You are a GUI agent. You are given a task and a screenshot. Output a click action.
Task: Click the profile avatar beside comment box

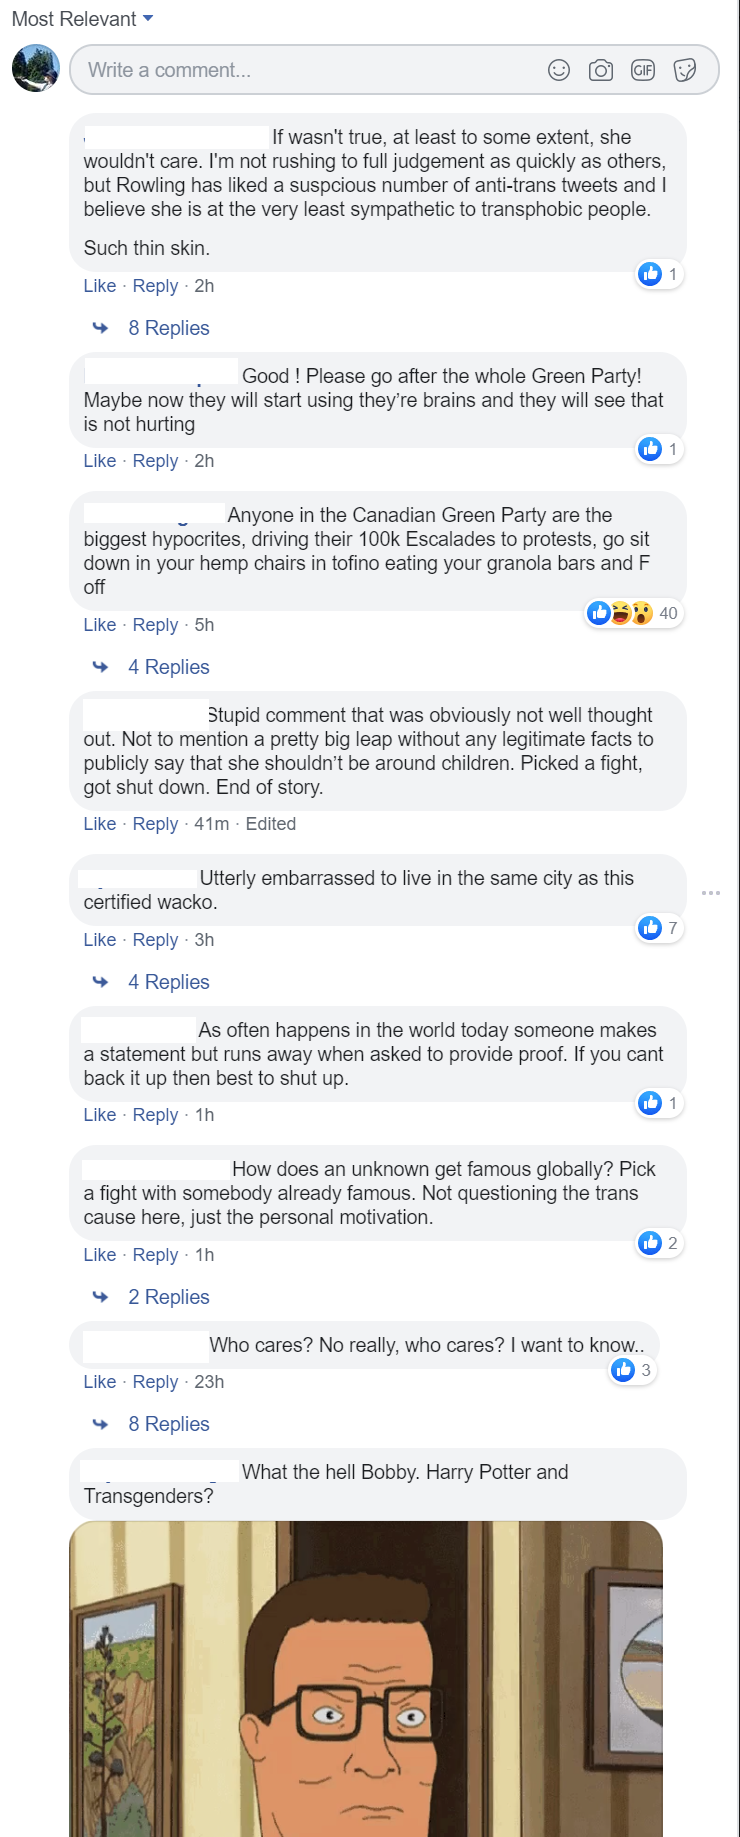point(36,69)
